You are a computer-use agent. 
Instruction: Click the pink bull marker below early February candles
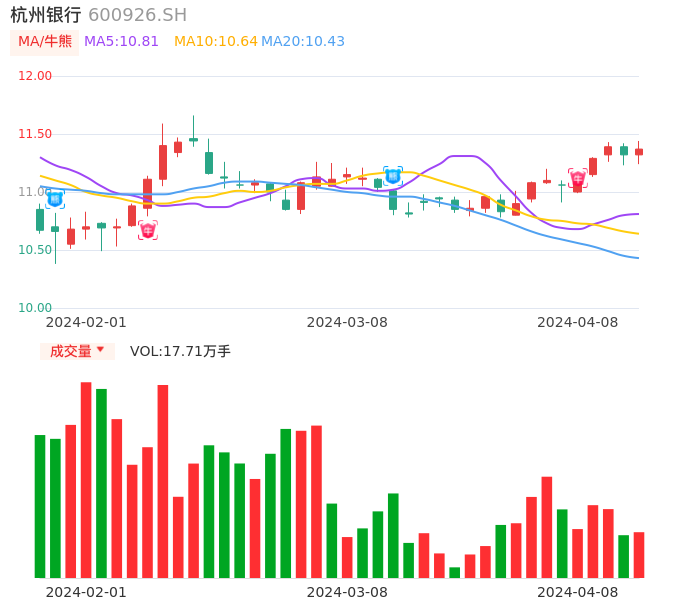[148, 230]
